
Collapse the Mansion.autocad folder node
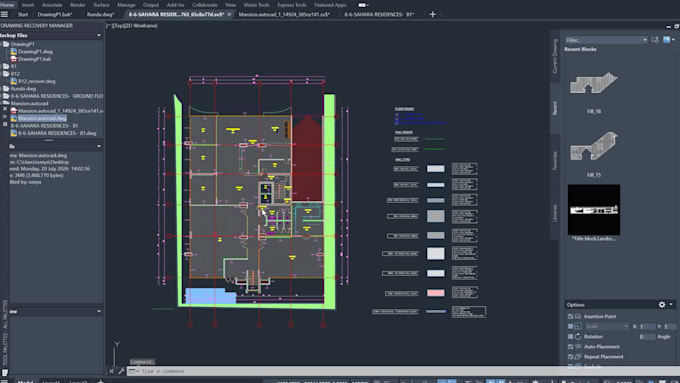coord(5,103)
